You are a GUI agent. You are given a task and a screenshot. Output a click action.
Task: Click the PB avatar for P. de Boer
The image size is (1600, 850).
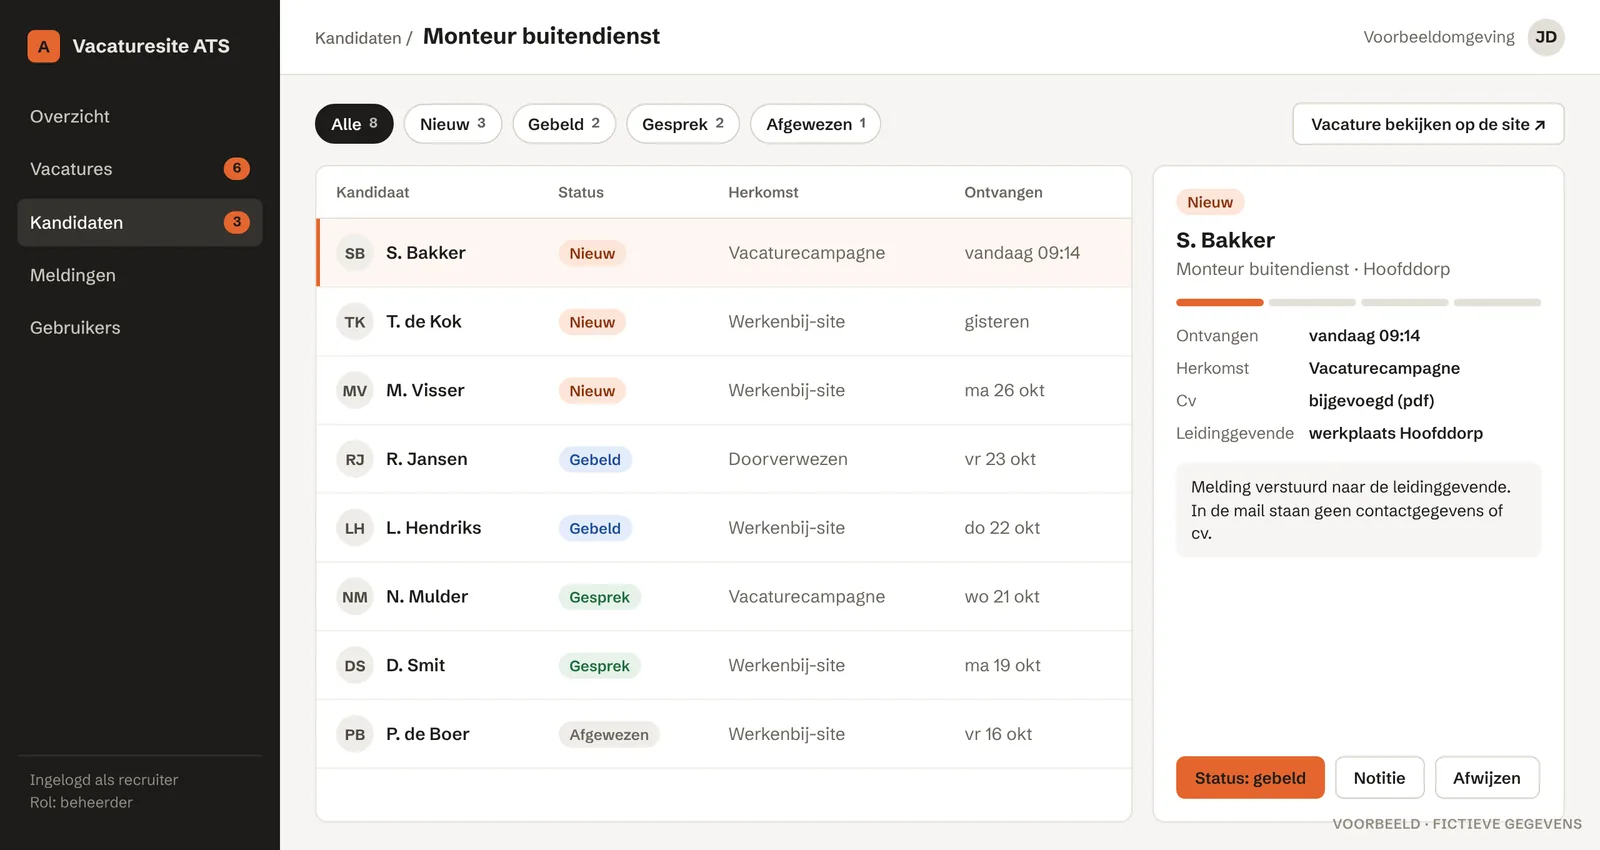coord(355,734)
